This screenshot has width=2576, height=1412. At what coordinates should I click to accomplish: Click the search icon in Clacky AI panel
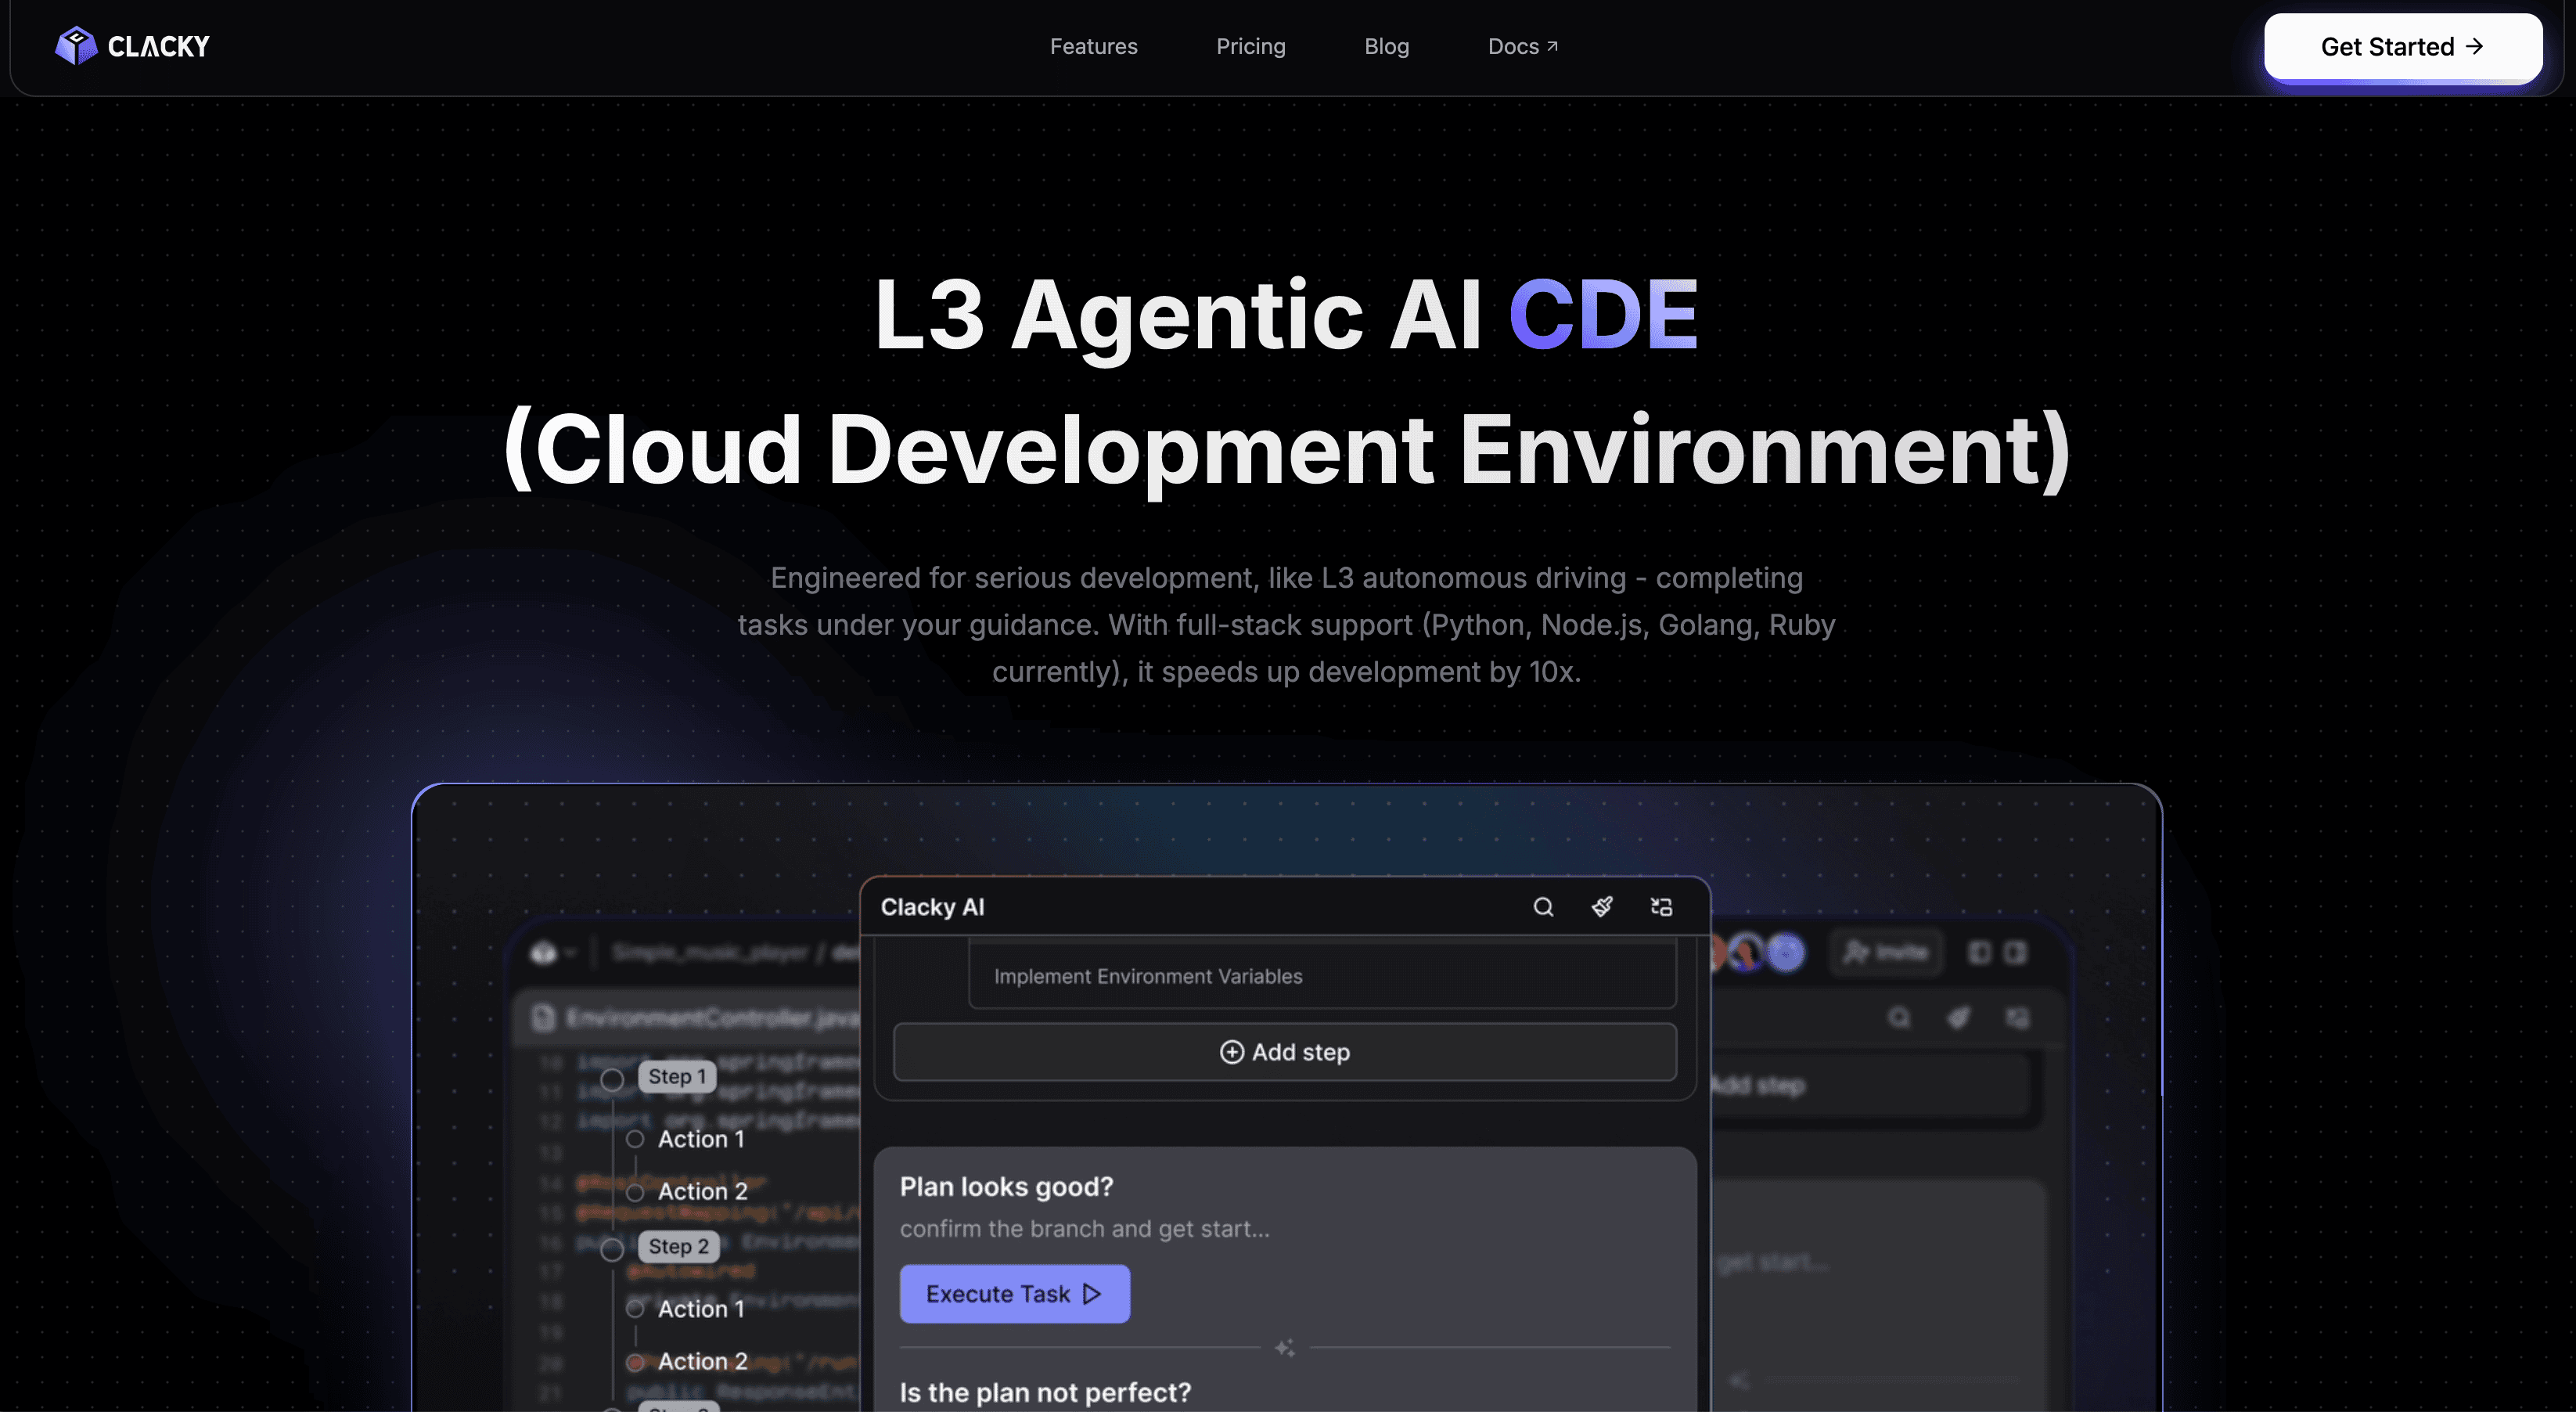click(1543, 906)
